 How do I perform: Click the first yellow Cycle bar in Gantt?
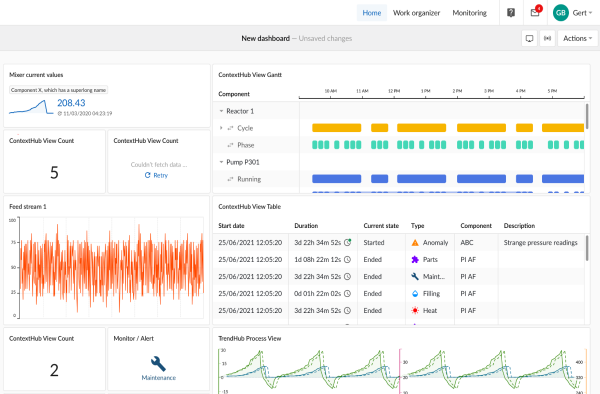point(336,128)
